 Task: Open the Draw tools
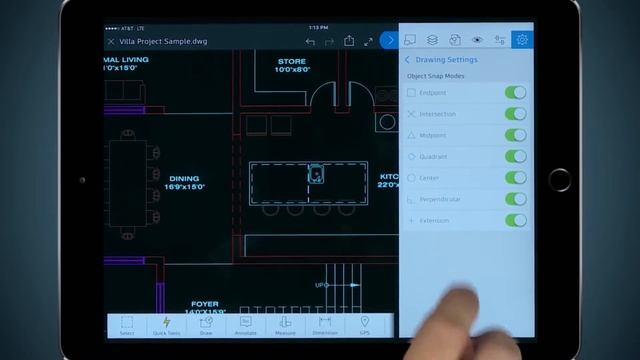click(x=206, y=326)
